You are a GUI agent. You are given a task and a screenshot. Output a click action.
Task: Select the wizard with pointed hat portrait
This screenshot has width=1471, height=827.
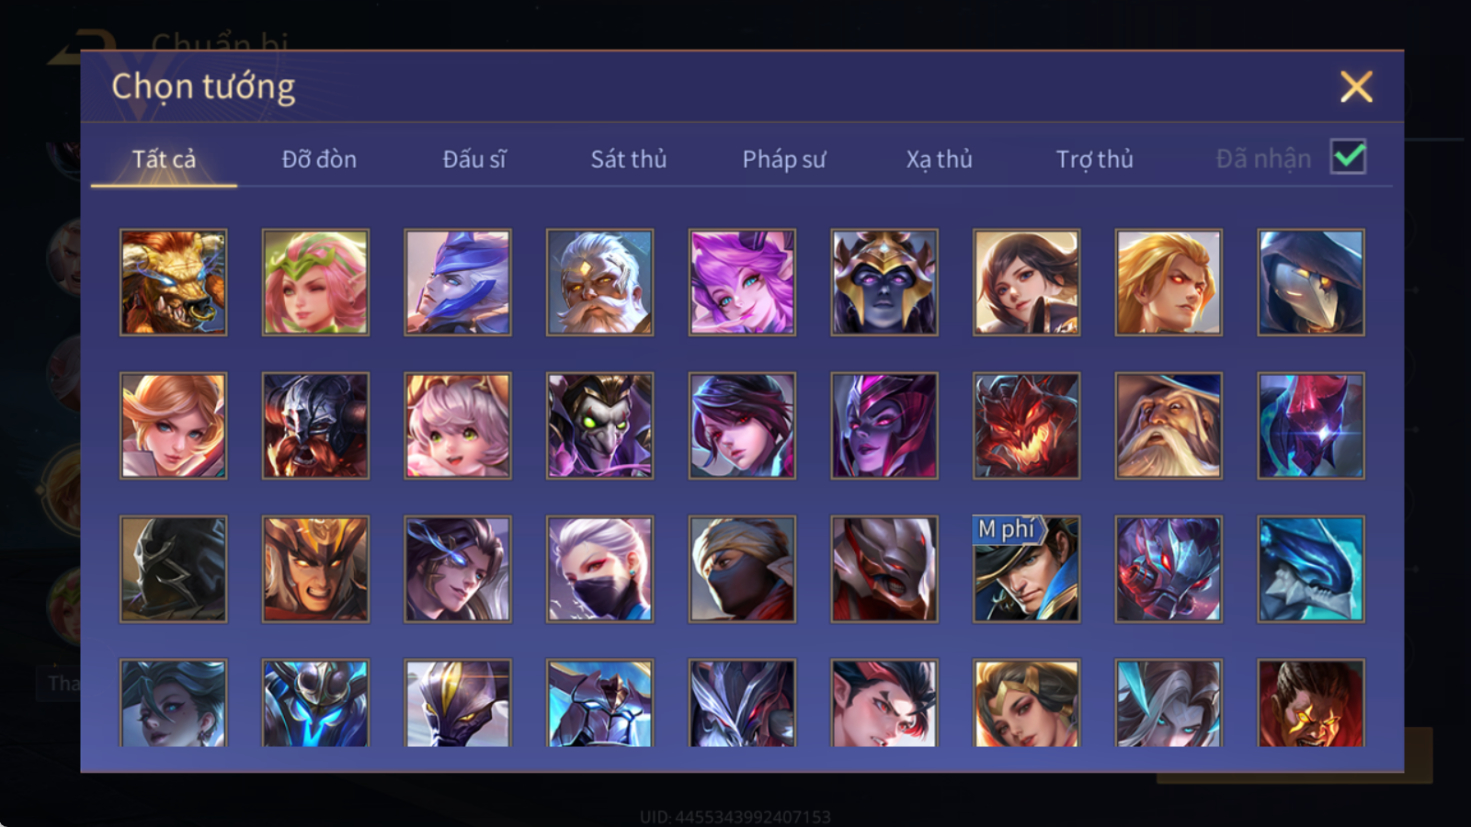pyautogui.click(x=1168, y=426)
